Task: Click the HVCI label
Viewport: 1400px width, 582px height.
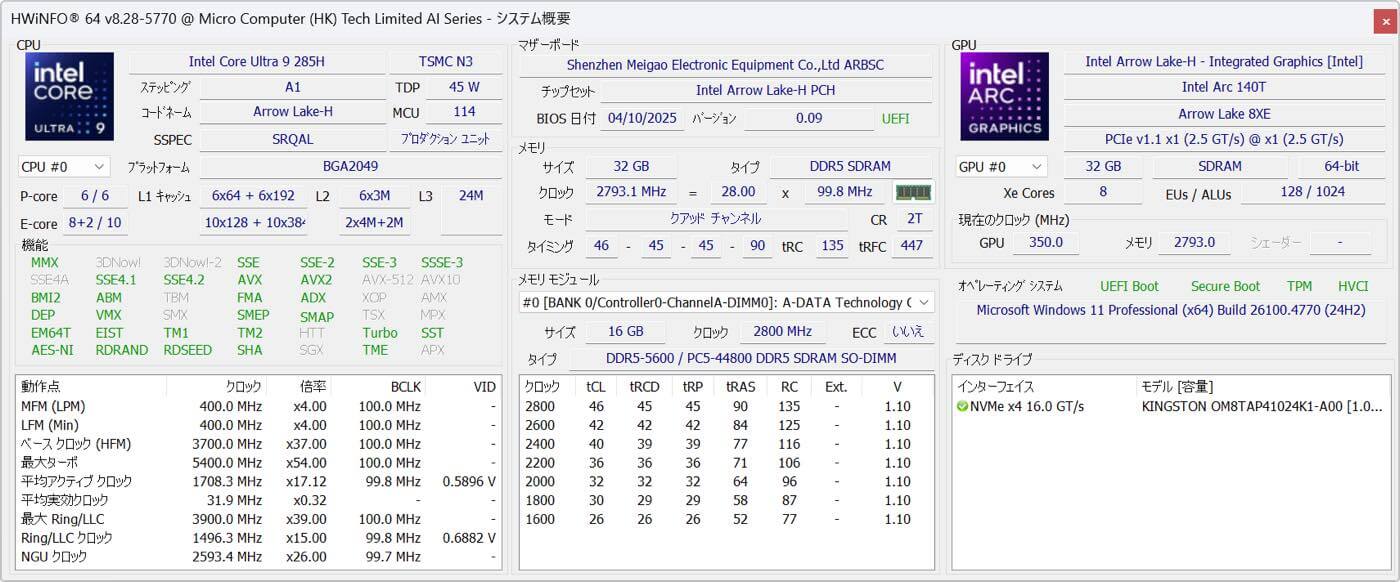Action: [1353, 286]
